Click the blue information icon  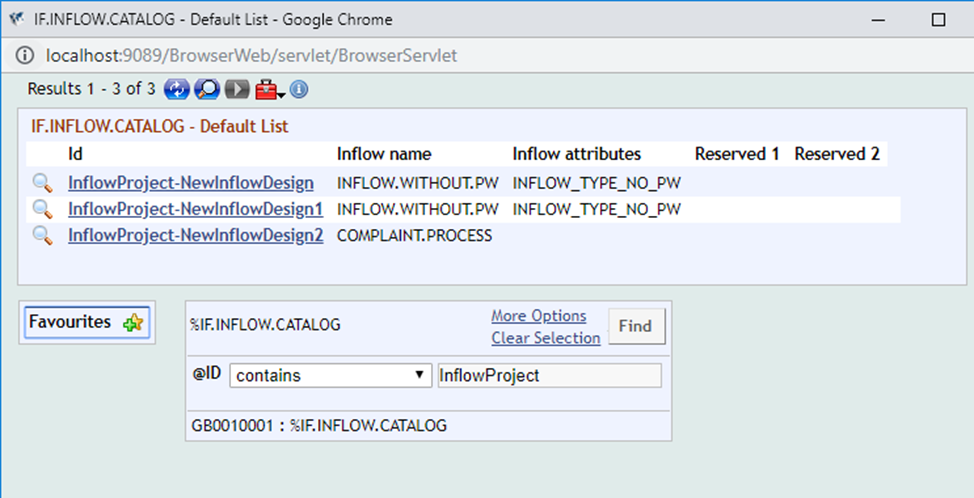click(x=299, y=90)
